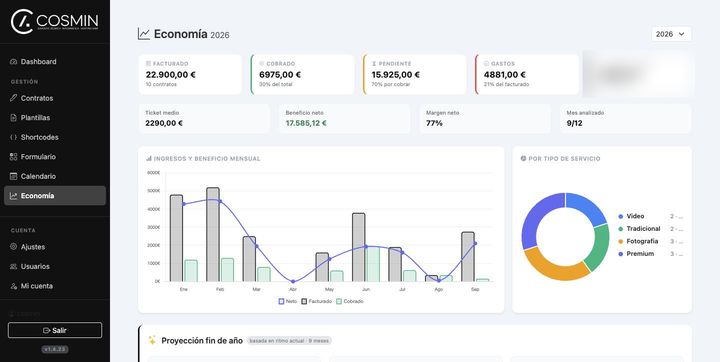Image resolution: width=720 pixels, height=362 pixels.
Task: Open Dashboard from the sidebar
Action: tap(55, 62)
